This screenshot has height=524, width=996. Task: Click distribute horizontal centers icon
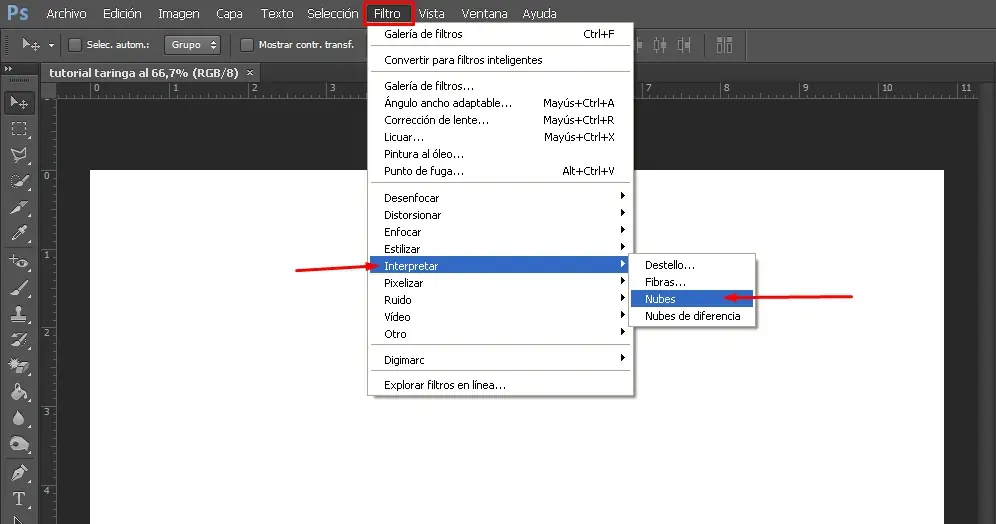pyautogui.click(x=660, y=45)
